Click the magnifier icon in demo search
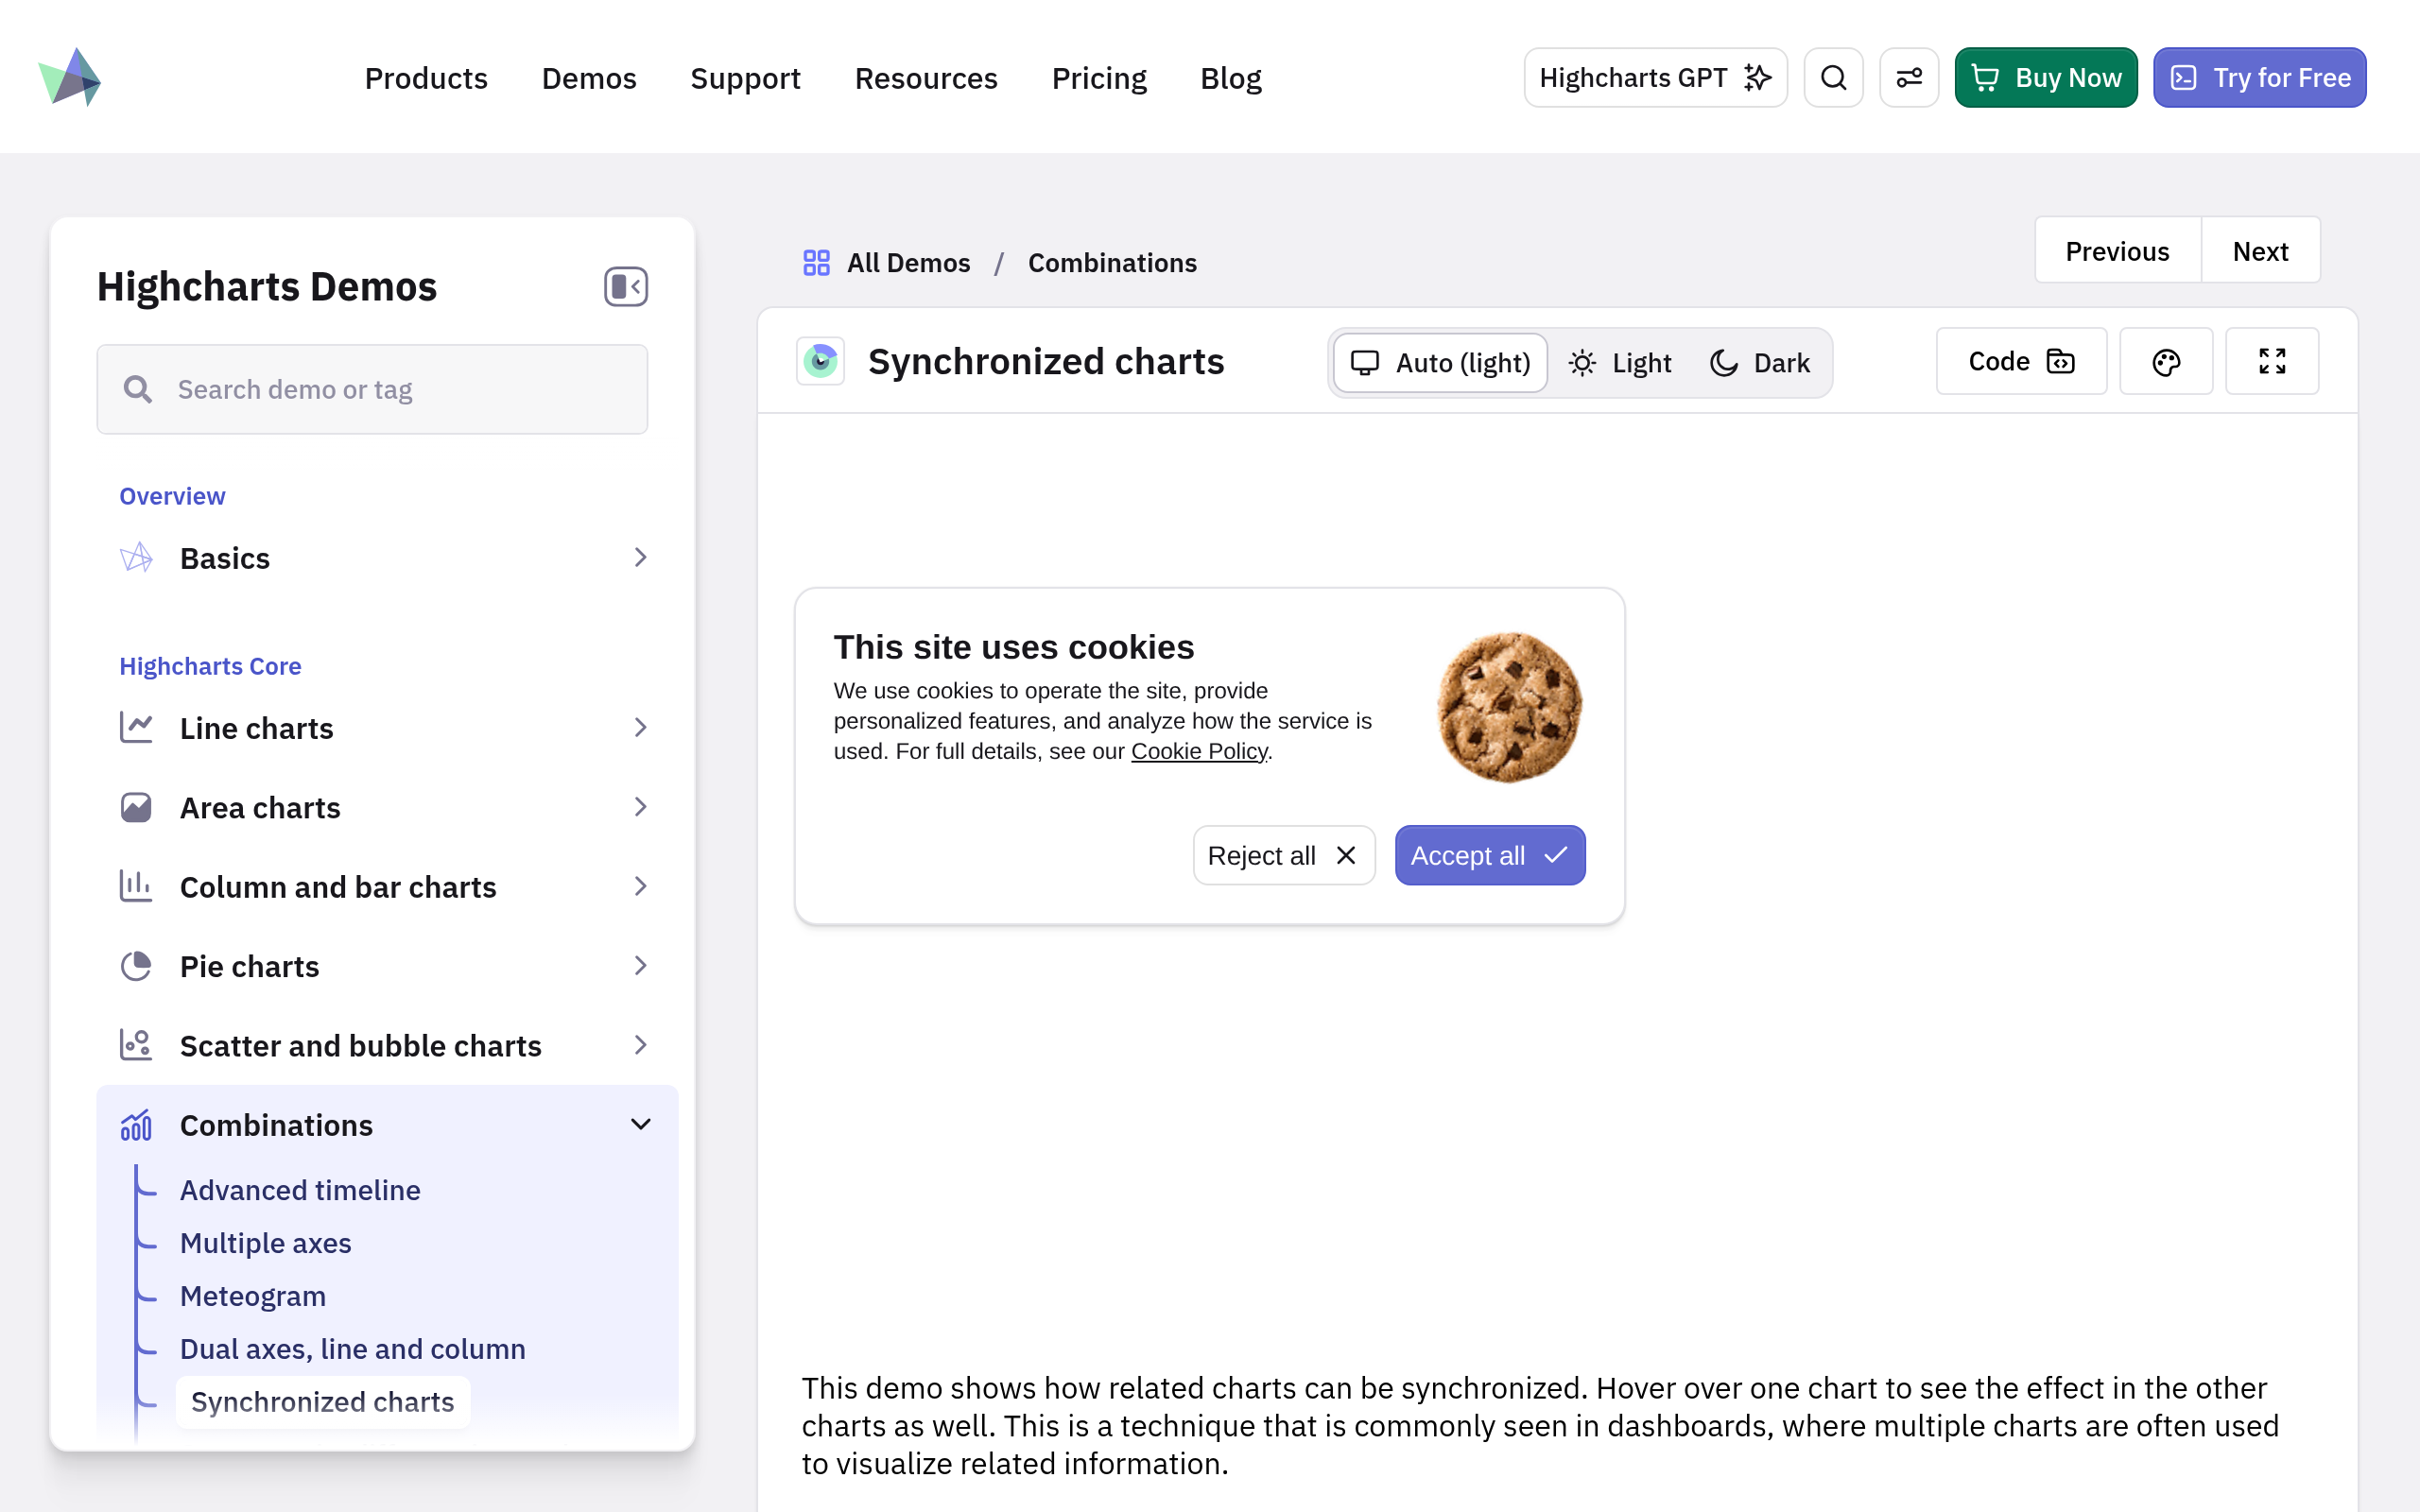The width and height of the screenshot is (2420, 1512). (138, 389)
